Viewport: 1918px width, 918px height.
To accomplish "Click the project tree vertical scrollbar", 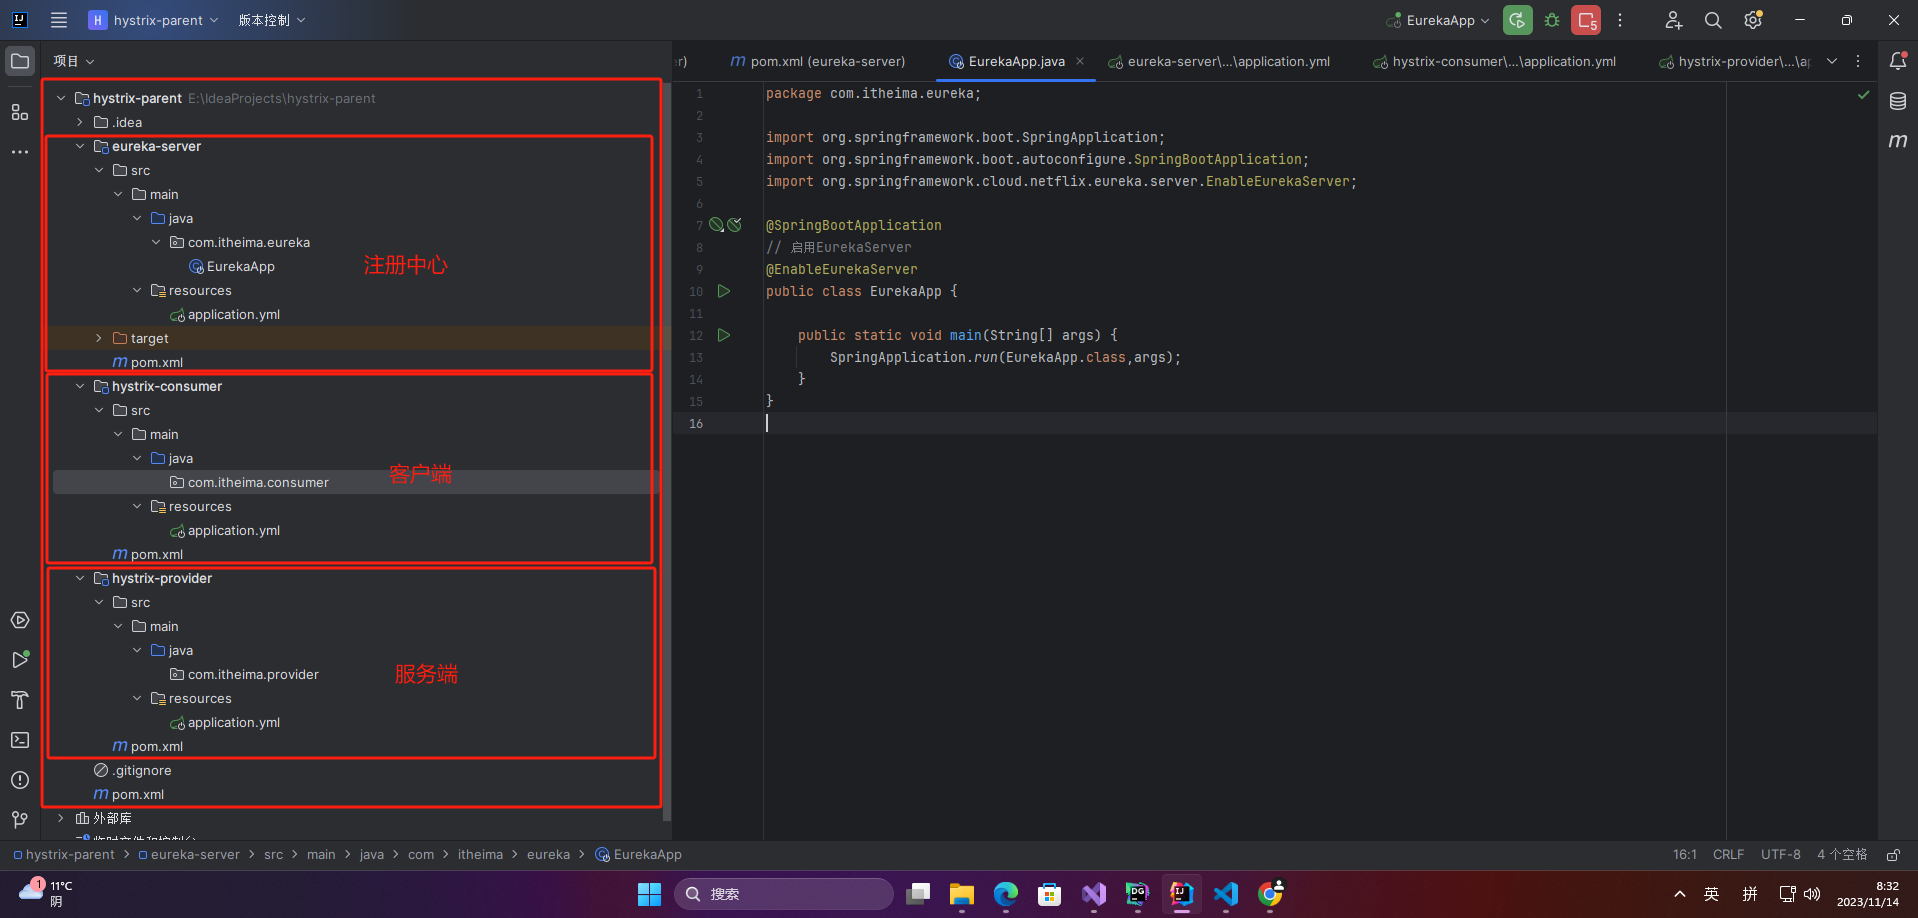I will [667, 450].
